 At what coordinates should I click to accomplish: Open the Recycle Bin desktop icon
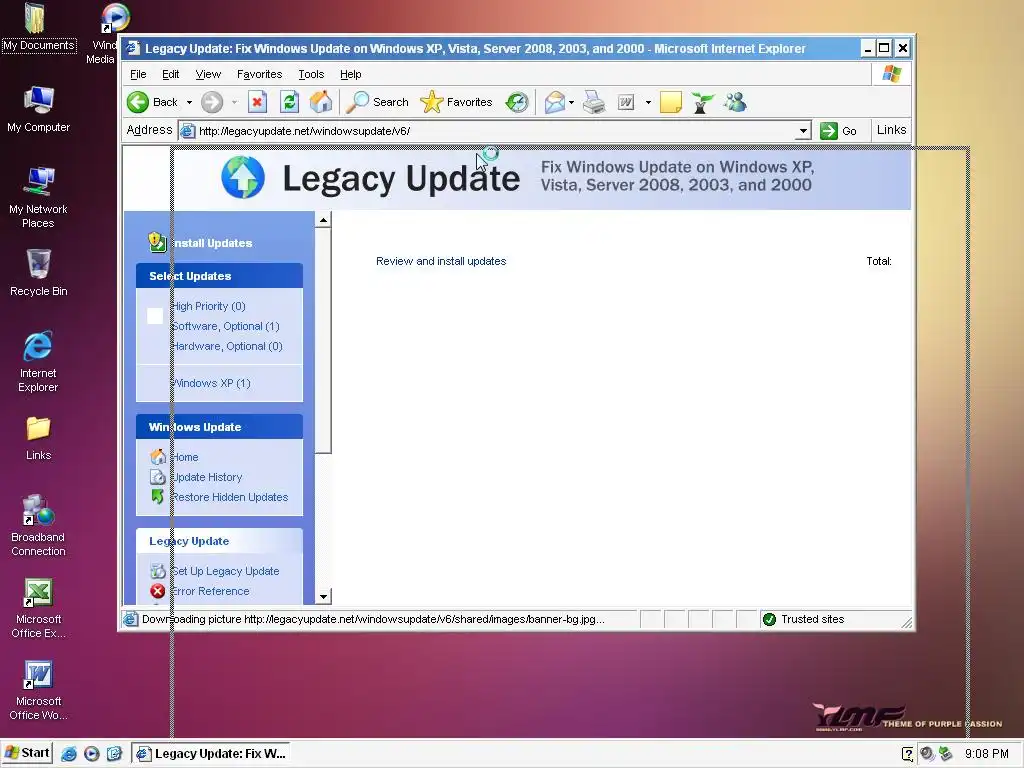(39, 273)
